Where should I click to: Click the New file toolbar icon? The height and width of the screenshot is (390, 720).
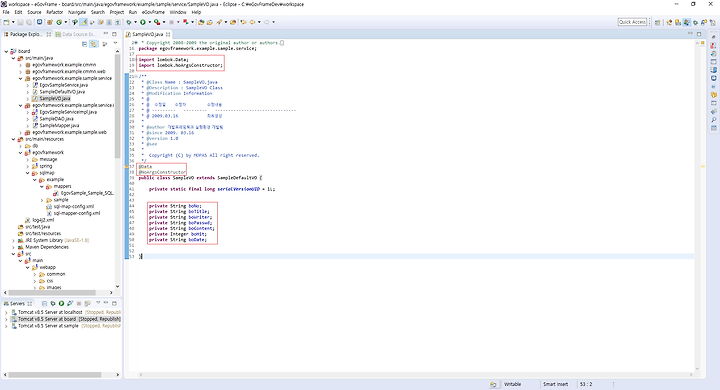[x=6, y=22]
